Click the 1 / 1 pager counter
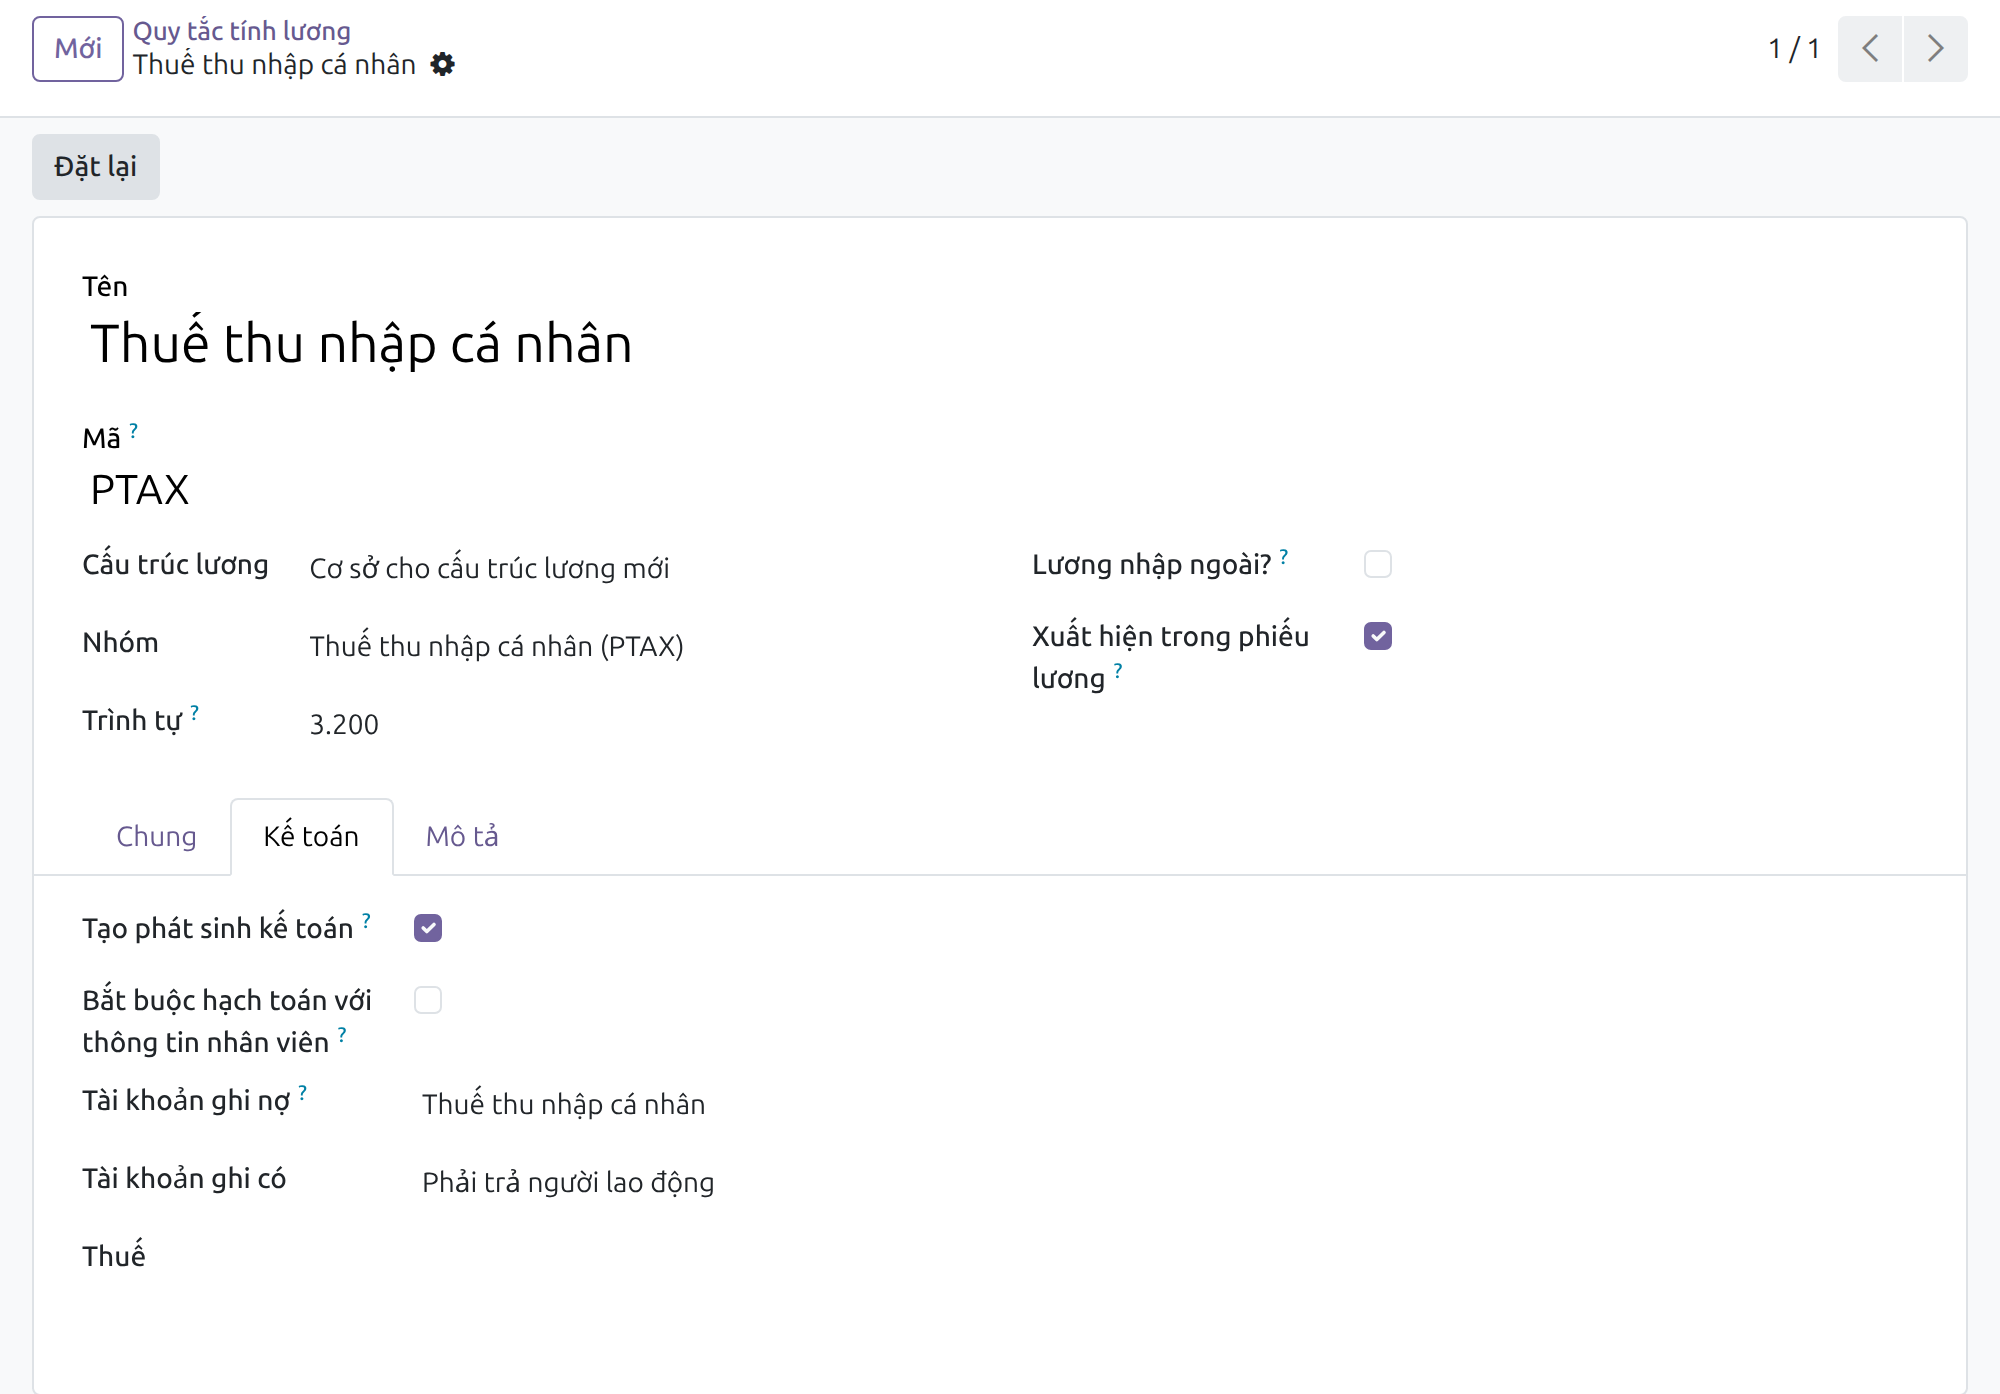2000x1394 pixels. coord(1794,49)
